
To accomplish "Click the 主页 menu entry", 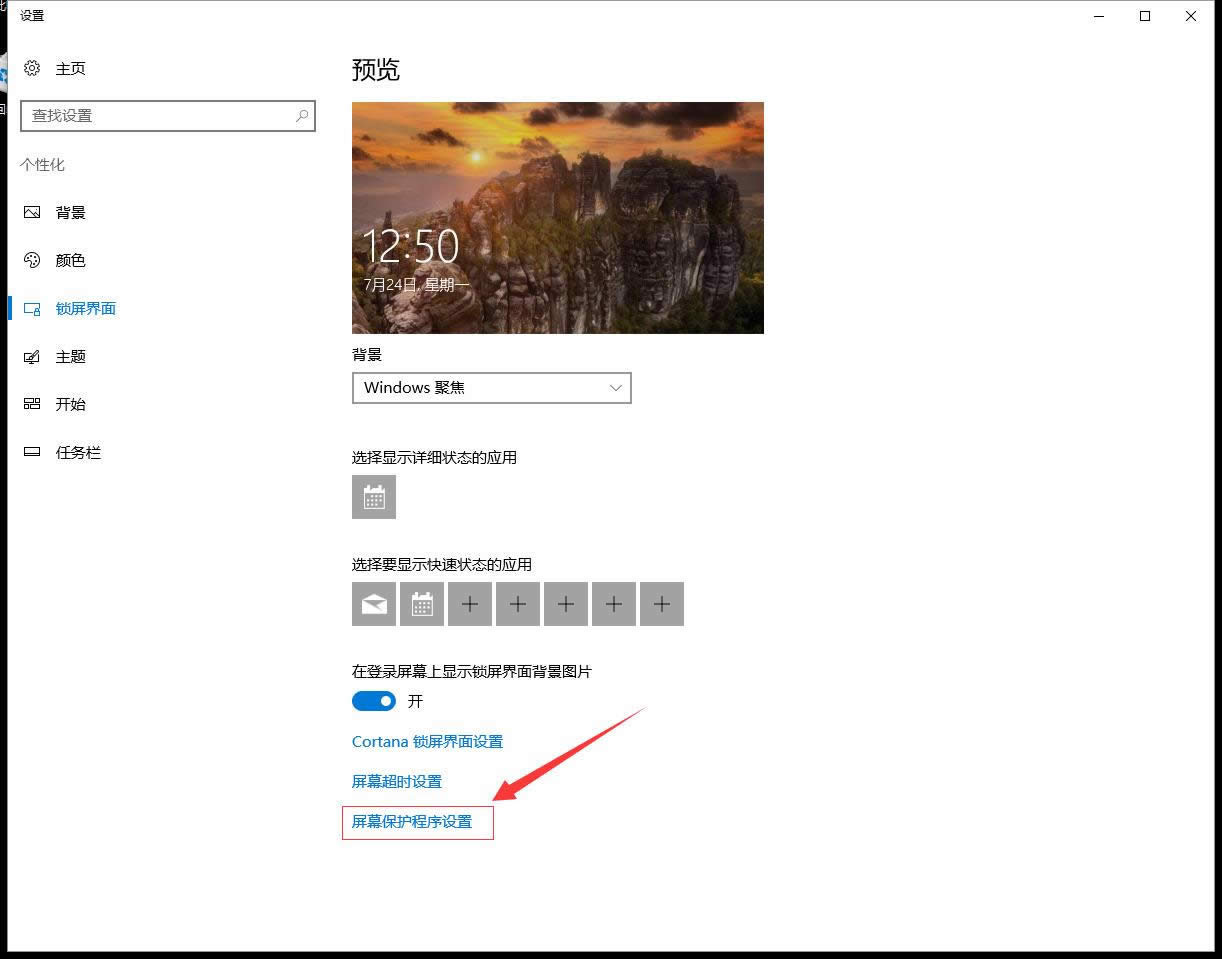I will [x=71, y=68].
